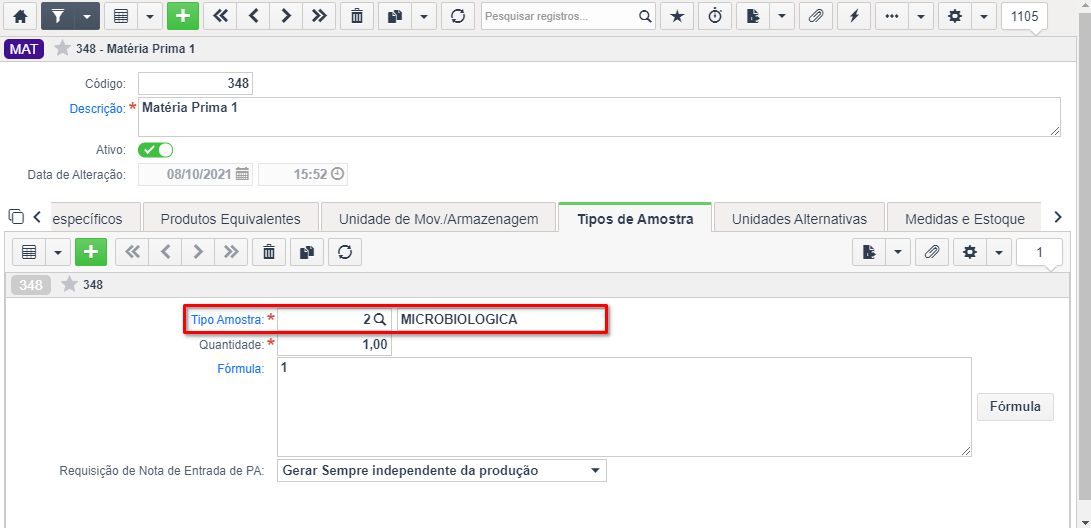The width and height of the screenshot is (1091, 528).
Task: Switch to Unidades Alternativas tab
Action: pyautogui.click(x=799, y=218)
